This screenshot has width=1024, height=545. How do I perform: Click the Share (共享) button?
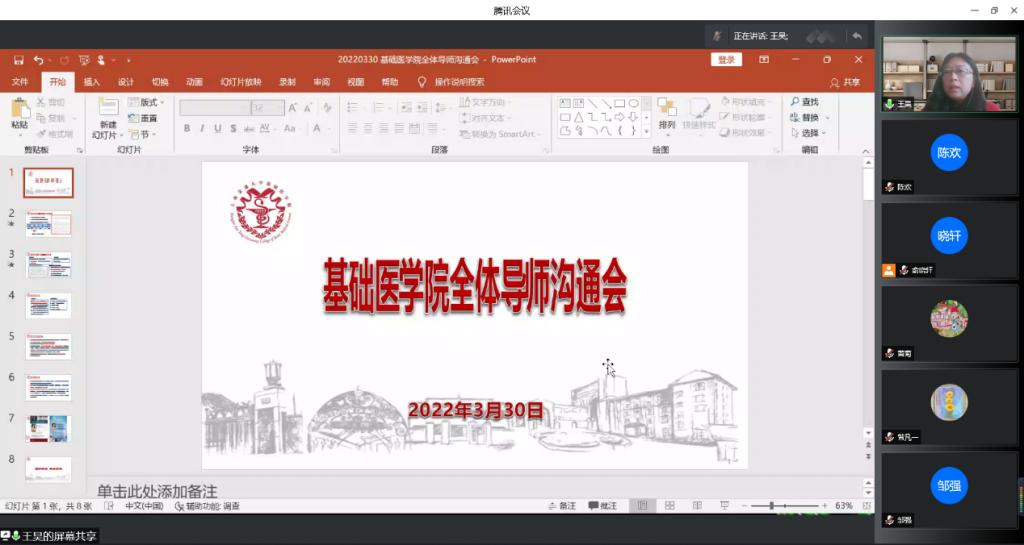pyautogui.click(x=845, y=82)
